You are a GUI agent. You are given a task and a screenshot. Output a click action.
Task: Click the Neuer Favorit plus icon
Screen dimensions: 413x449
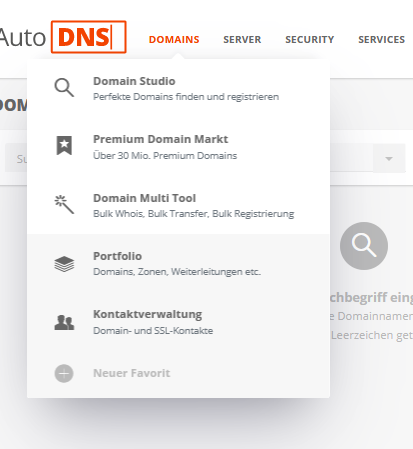pyautogui.click(x=64, y=373)
